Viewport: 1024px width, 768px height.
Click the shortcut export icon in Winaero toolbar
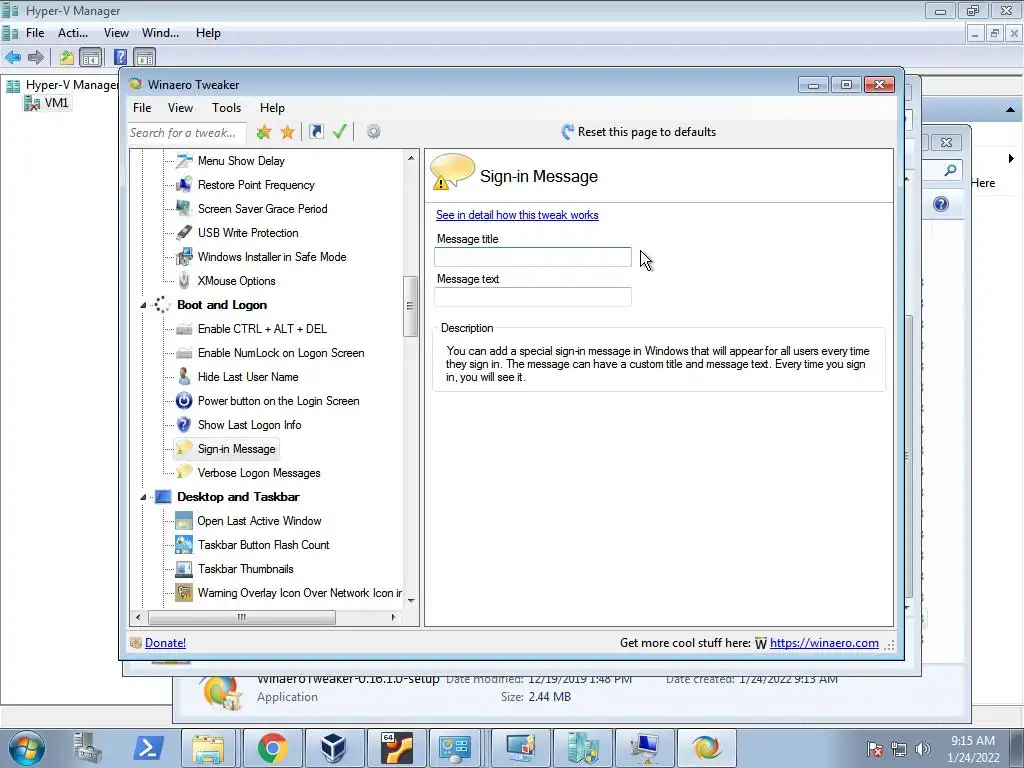(316, 132)
